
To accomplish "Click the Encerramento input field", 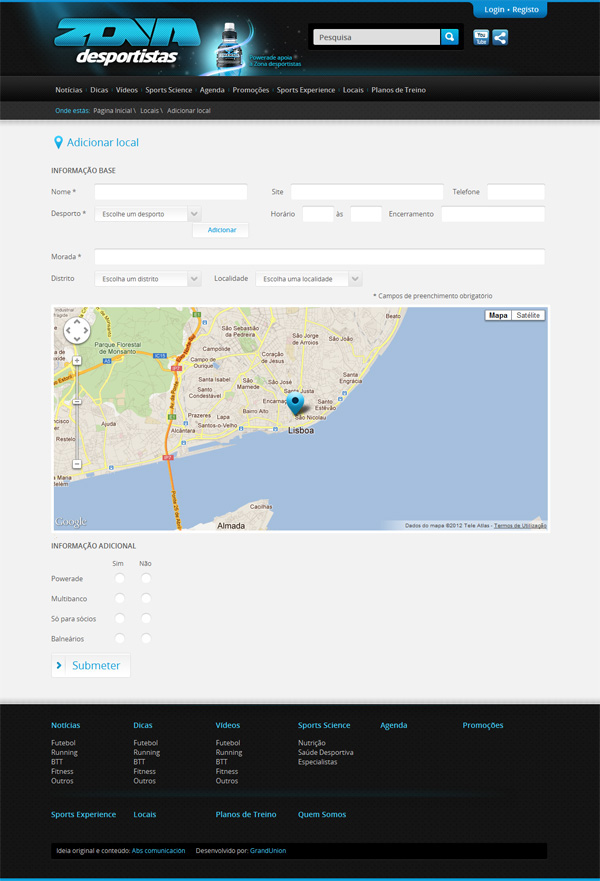I will click(493, 214).
